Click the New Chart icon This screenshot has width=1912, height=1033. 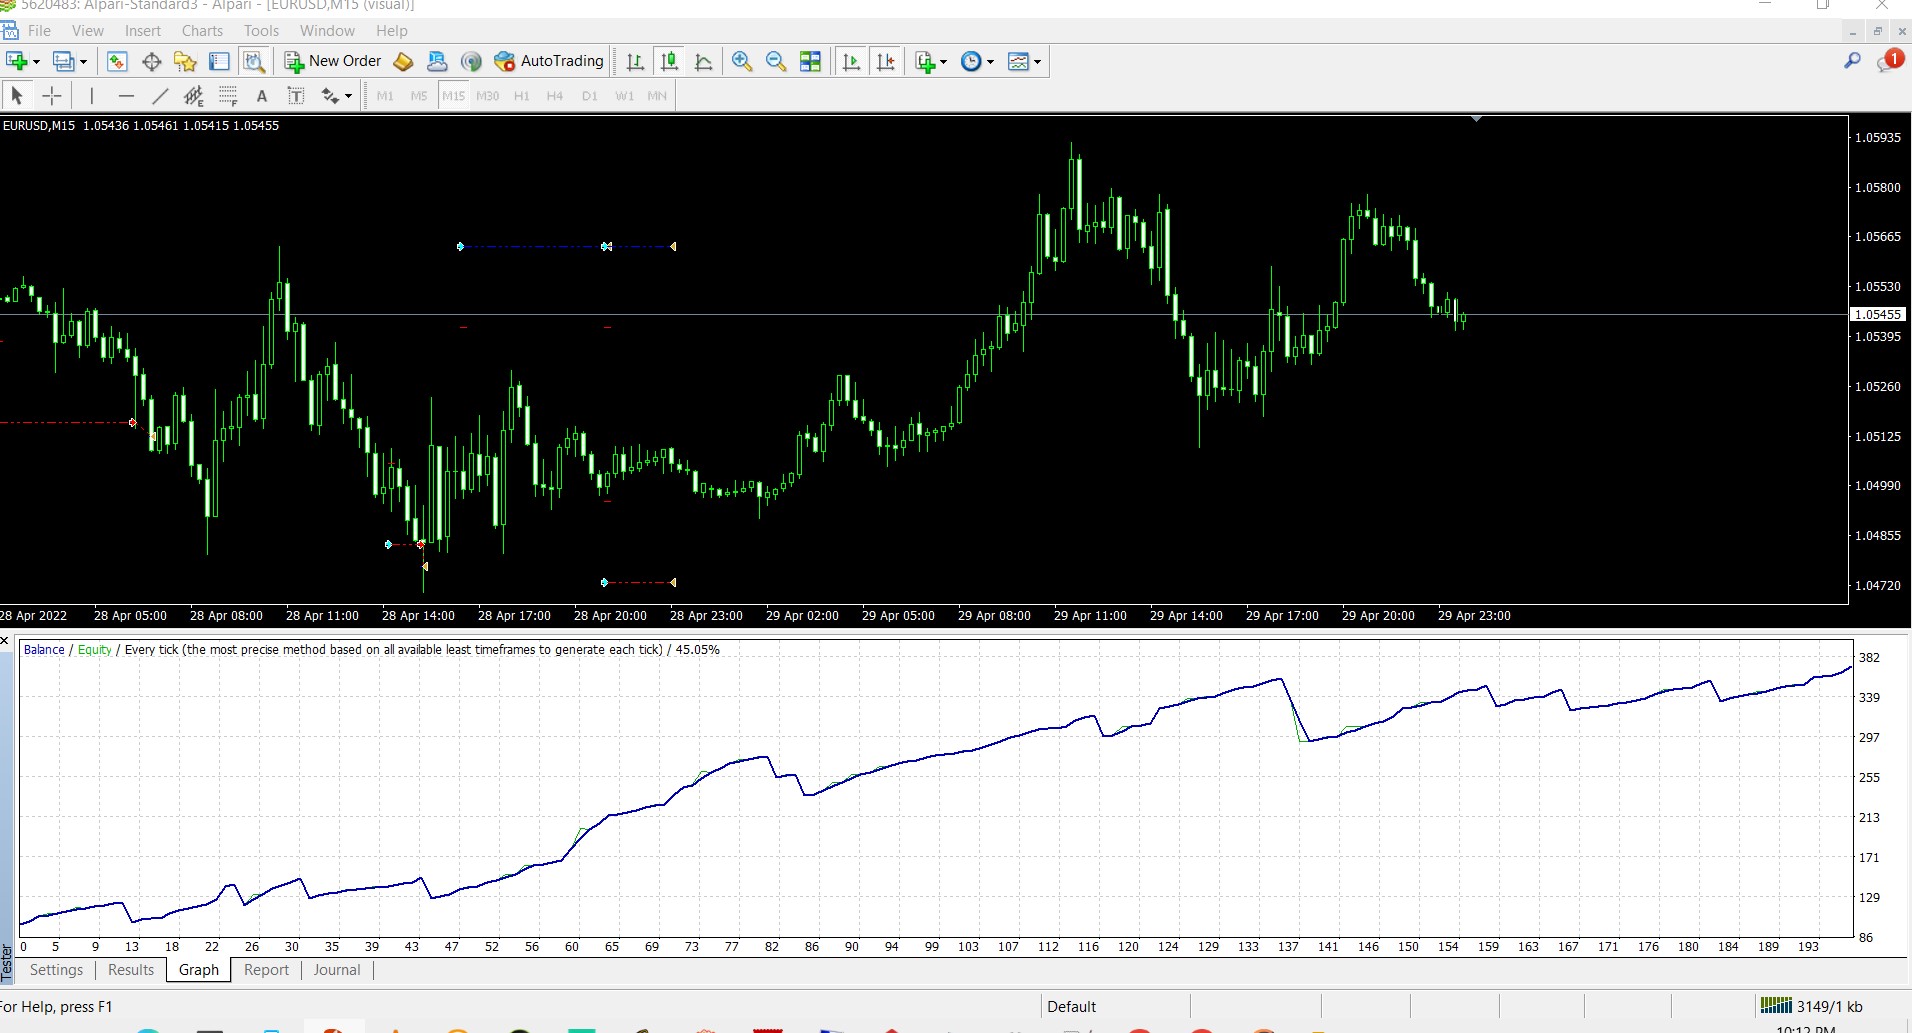[16, 62]
